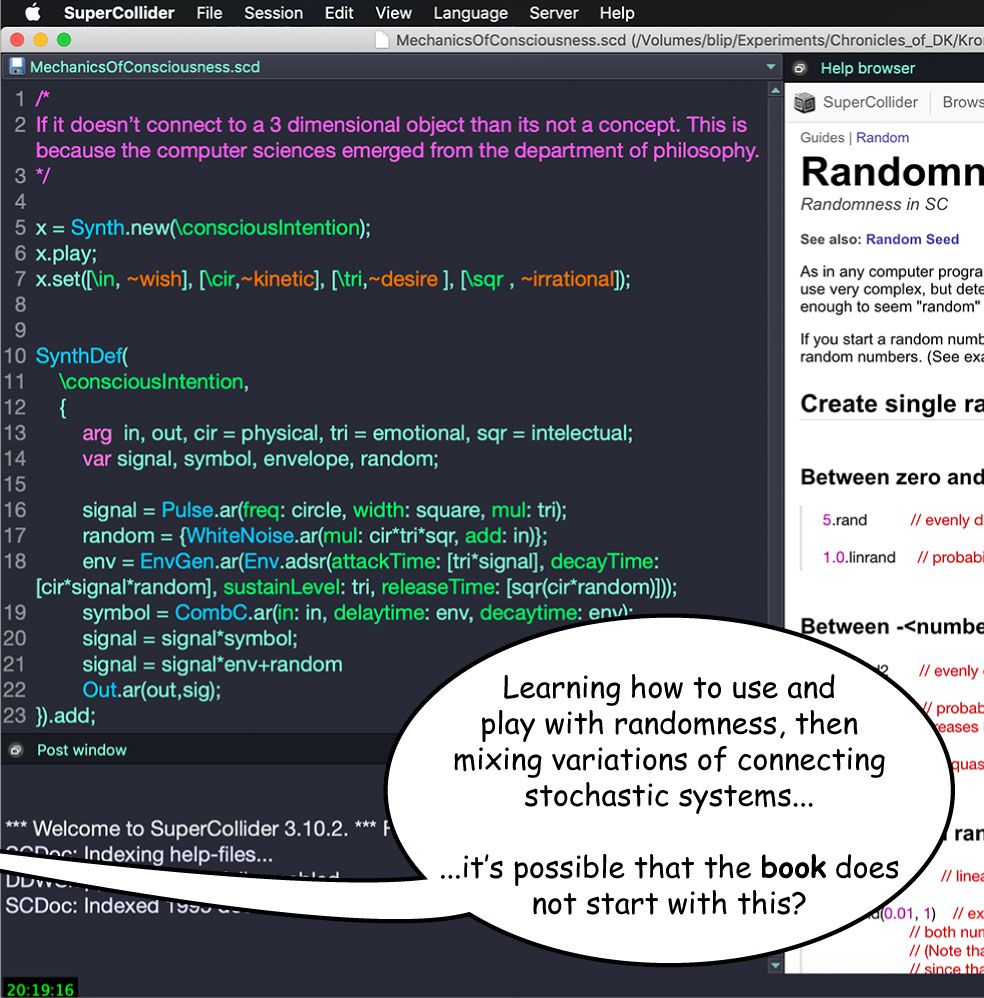Open the Browse link in help toolbar

pyautogui.click(x=963, y=102)
